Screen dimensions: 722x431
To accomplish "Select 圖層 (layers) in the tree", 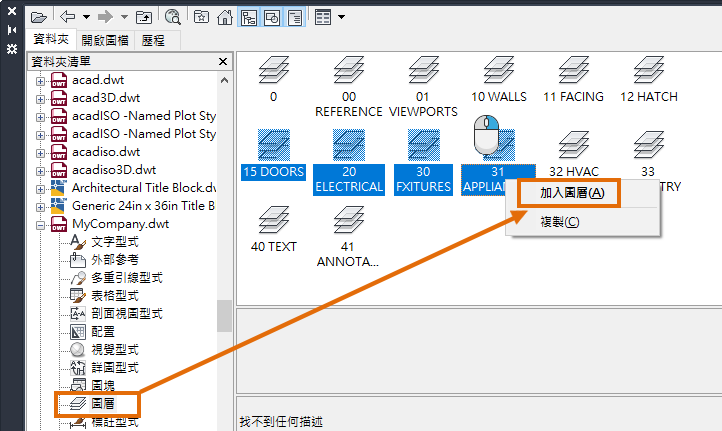I will (x=103, y=404).
